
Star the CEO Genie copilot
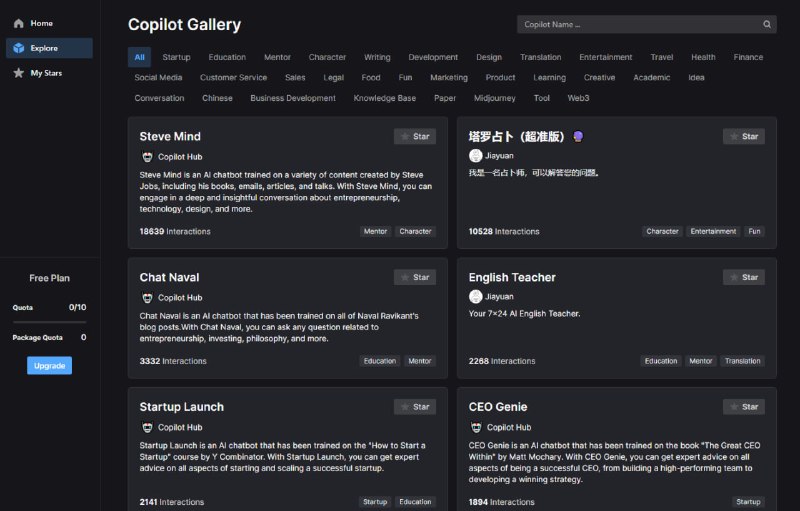point(743,407)
